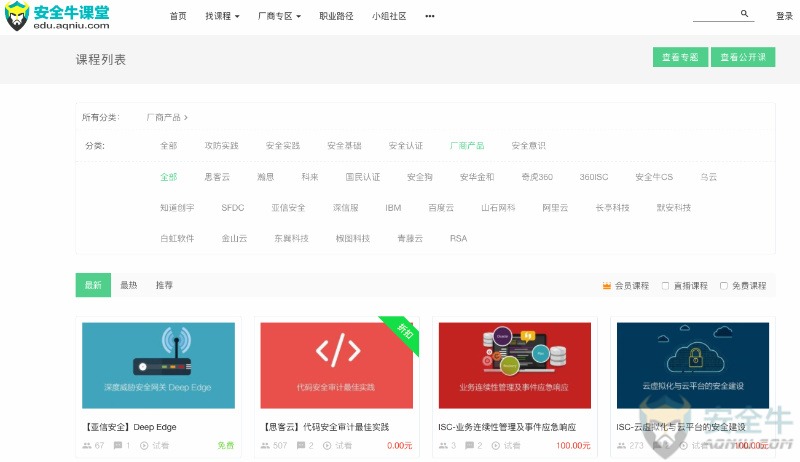Click the 查看专题 button
This screenshot has height=462, width=800.
tap(680, 57)
